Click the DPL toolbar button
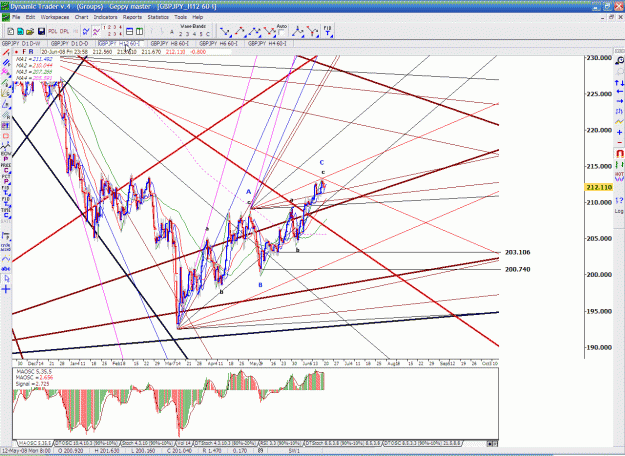 click(x=64, y=31)
